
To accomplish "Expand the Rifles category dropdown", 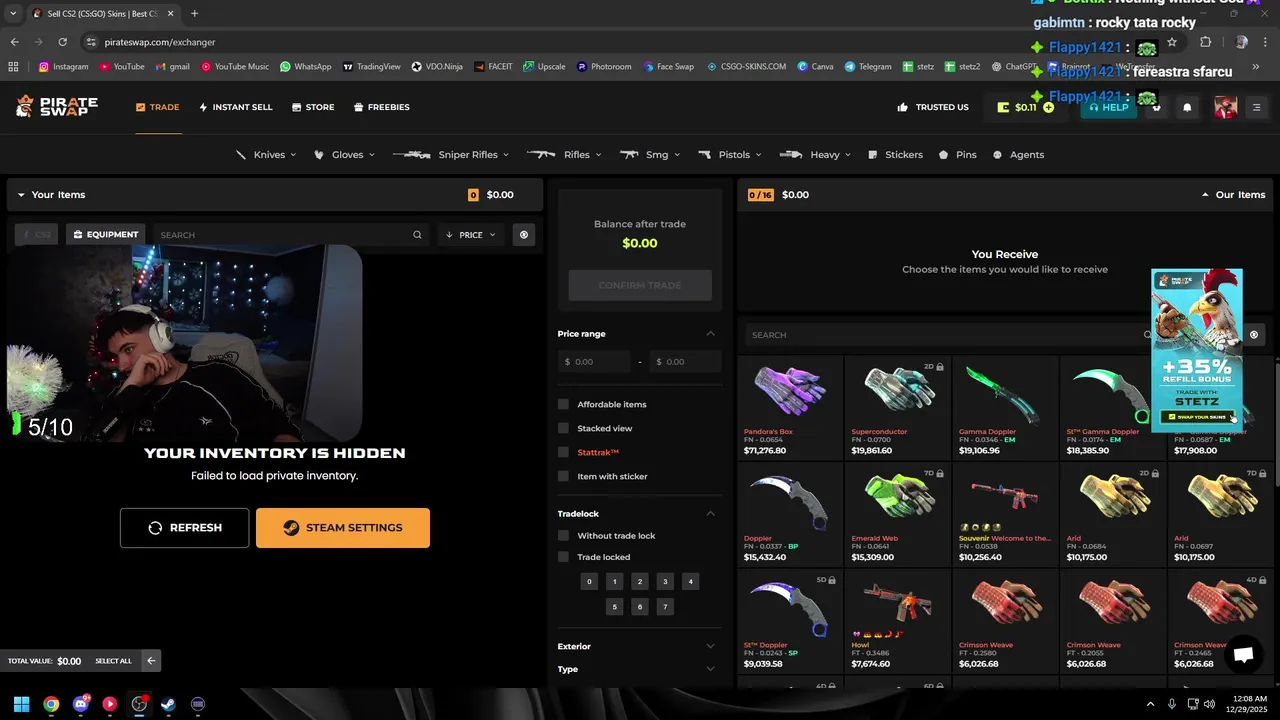I will [564, 155].
